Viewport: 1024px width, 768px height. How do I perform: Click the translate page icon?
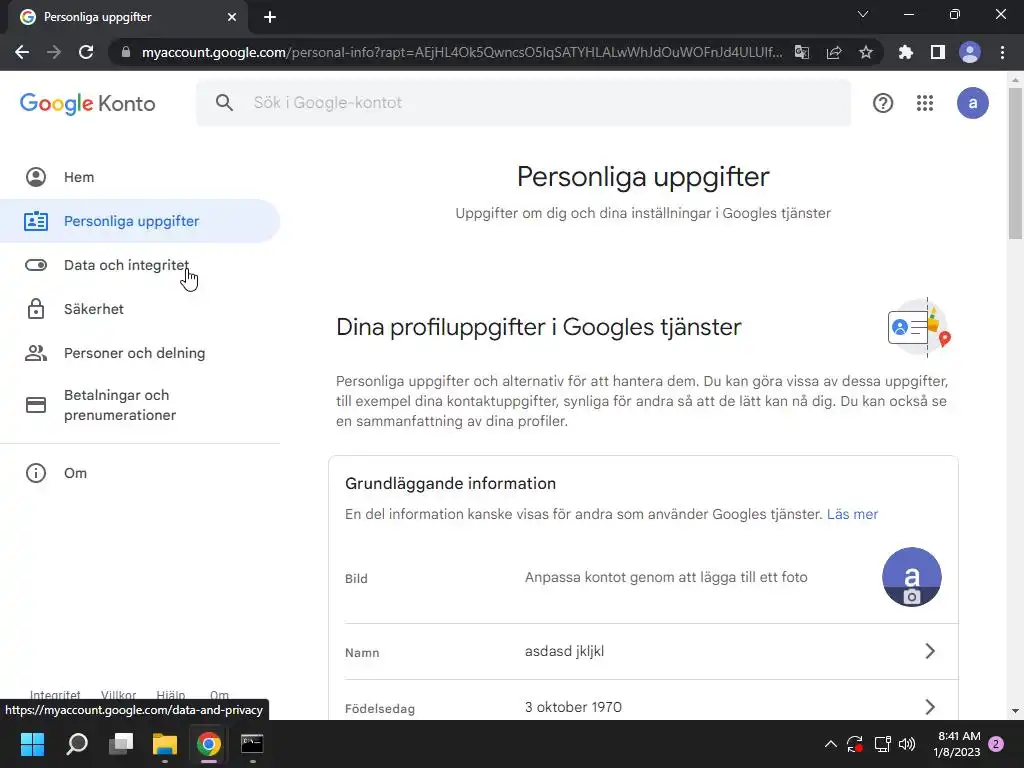[801, 52]
